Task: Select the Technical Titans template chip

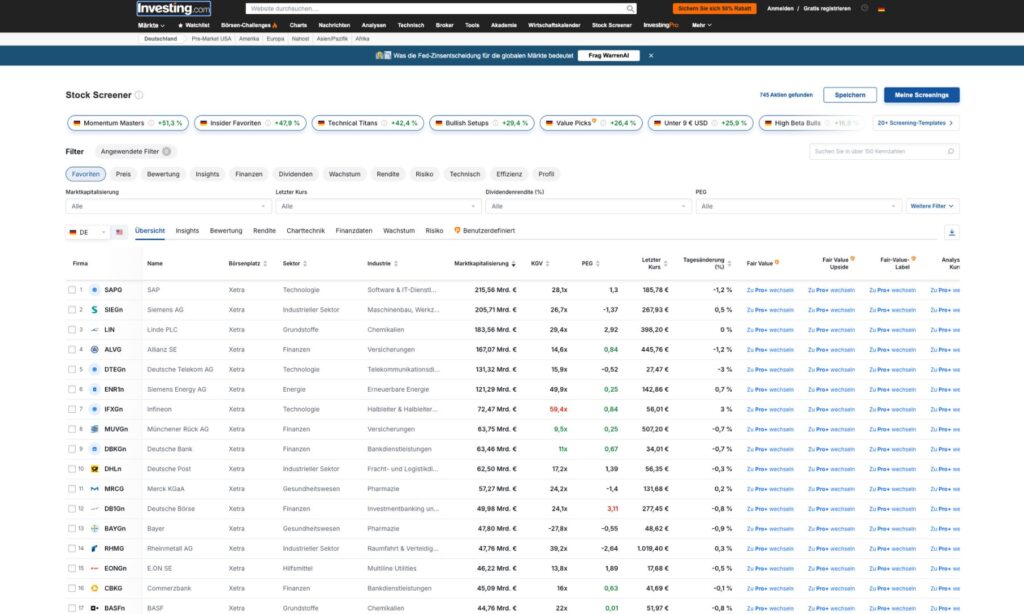Action: pos(368,123)
